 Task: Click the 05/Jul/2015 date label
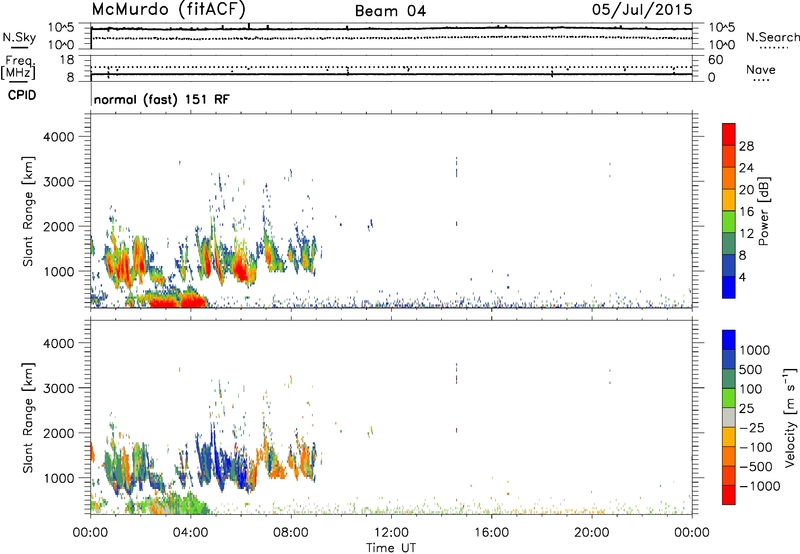(x=642, y=10)
